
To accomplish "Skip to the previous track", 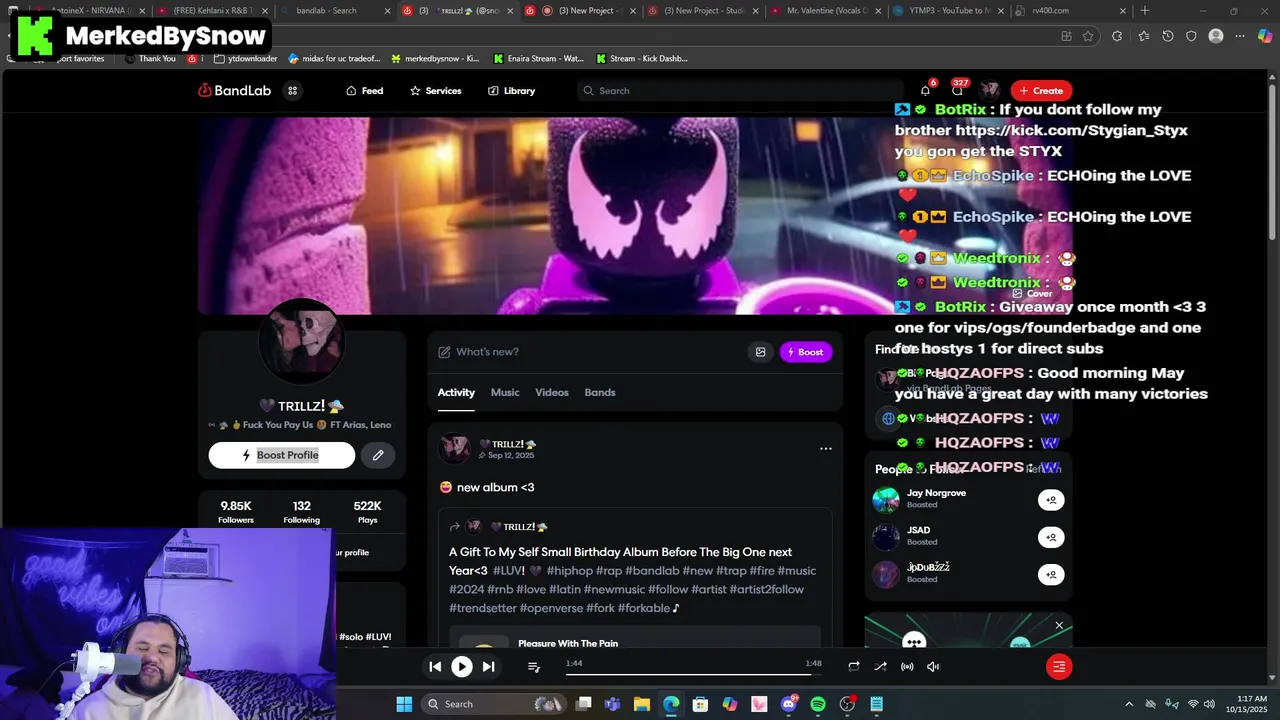I will coord(435,667).
